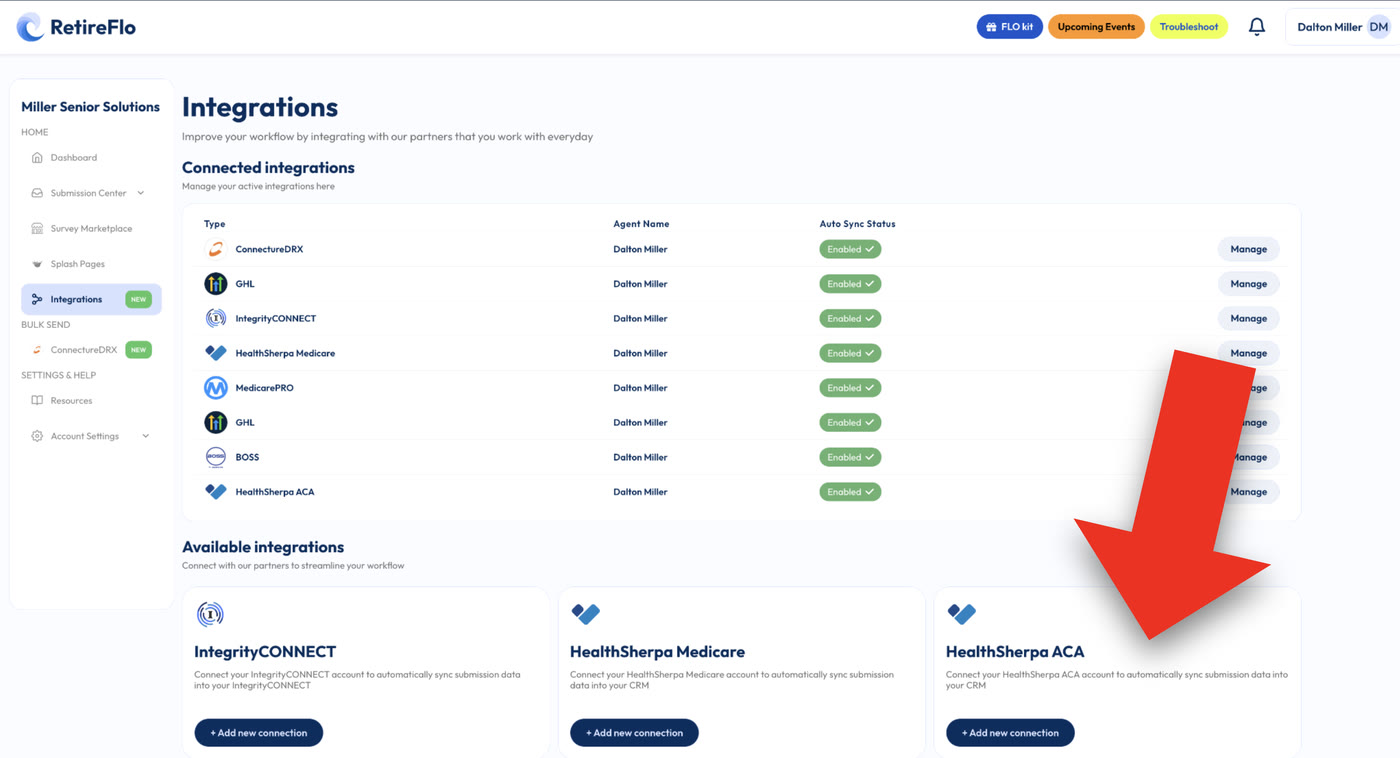The image size is (1400, 758).
Task: Click the Miller Senior Solutions heading
Action: tap(90, 107)
